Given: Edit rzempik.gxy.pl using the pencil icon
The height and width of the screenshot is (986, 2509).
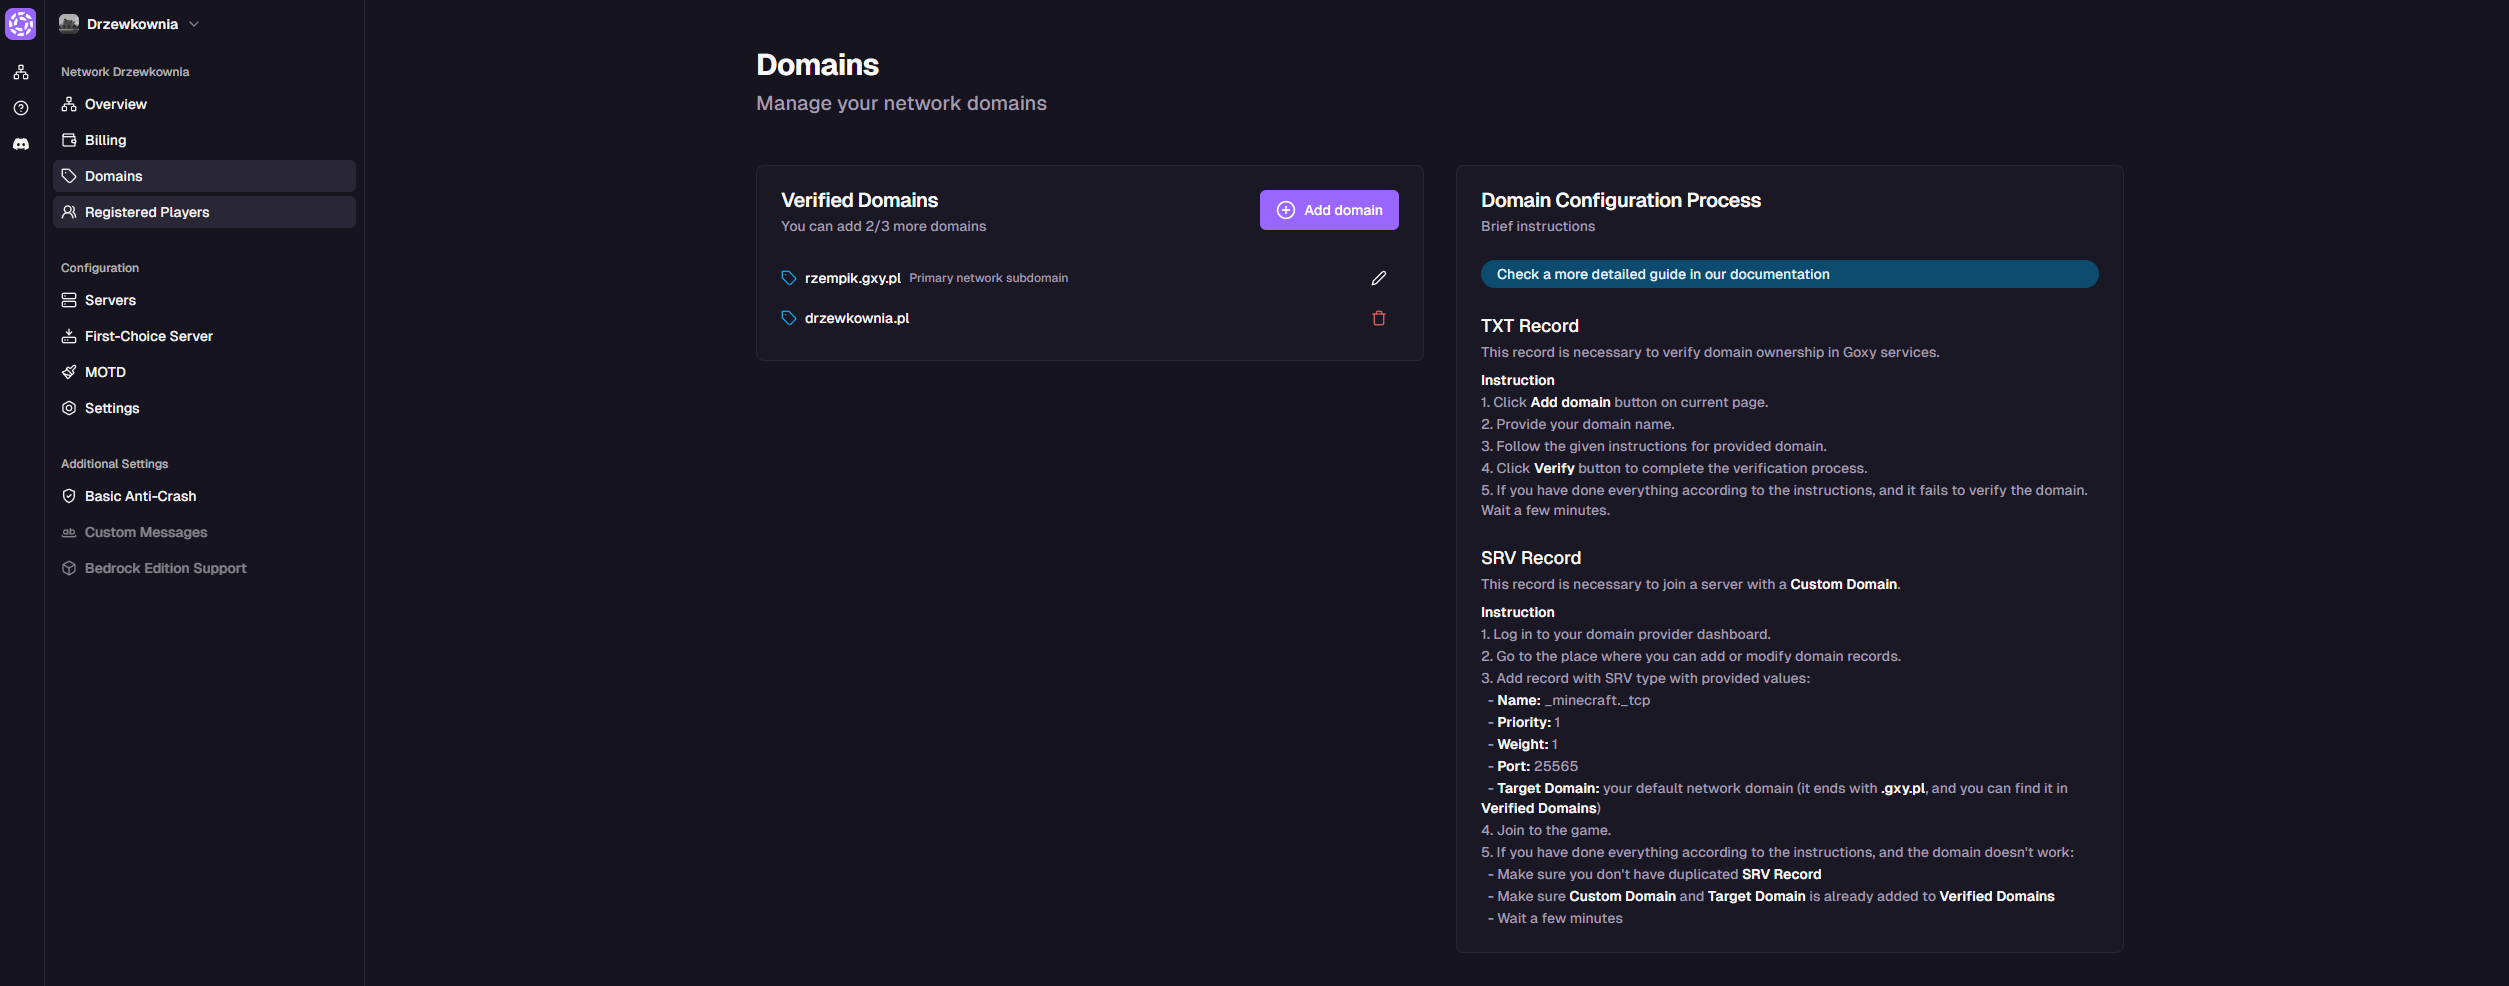Looking at the screenshot, I should (x=1378, y=278).
